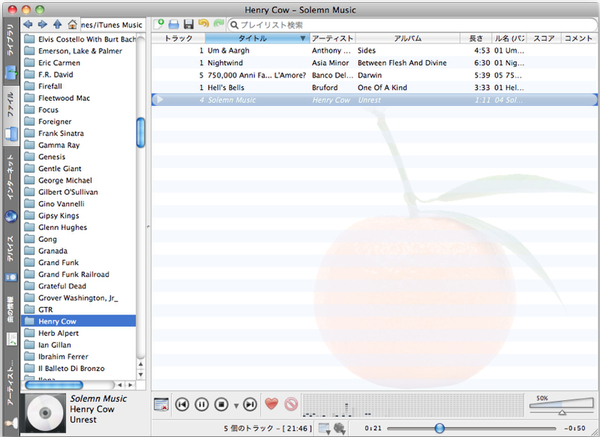The height and width of the screenshot is (437, 600).
Task: Open the デバイス sidebar tab
Action: [11, 259]
